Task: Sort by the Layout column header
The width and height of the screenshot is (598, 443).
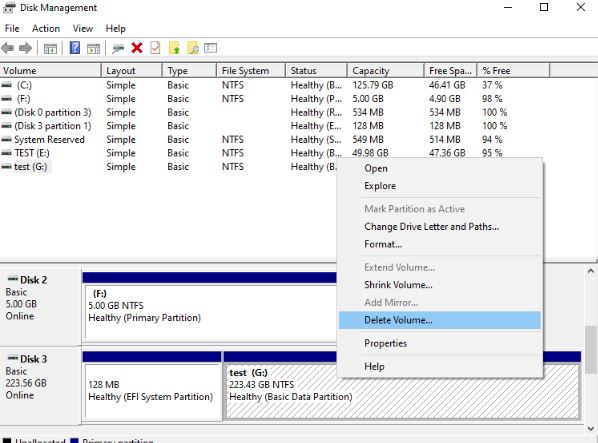Action: (x=132, y=71)
